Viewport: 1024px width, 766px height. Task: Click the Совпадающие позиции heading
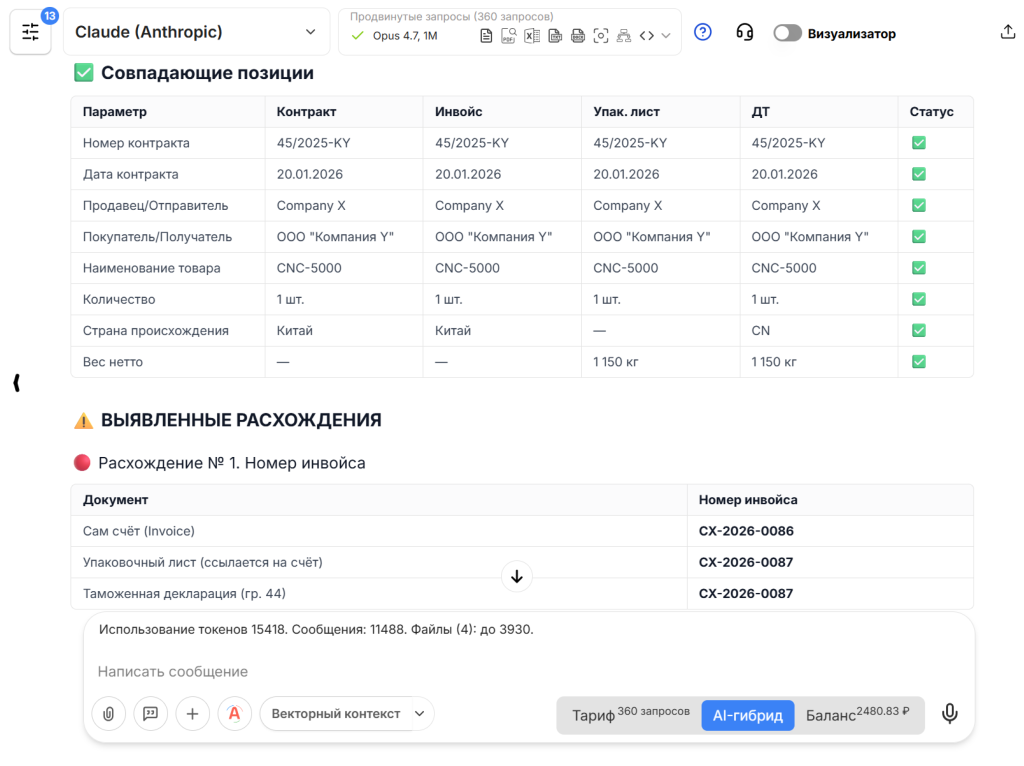coord(207,72)
